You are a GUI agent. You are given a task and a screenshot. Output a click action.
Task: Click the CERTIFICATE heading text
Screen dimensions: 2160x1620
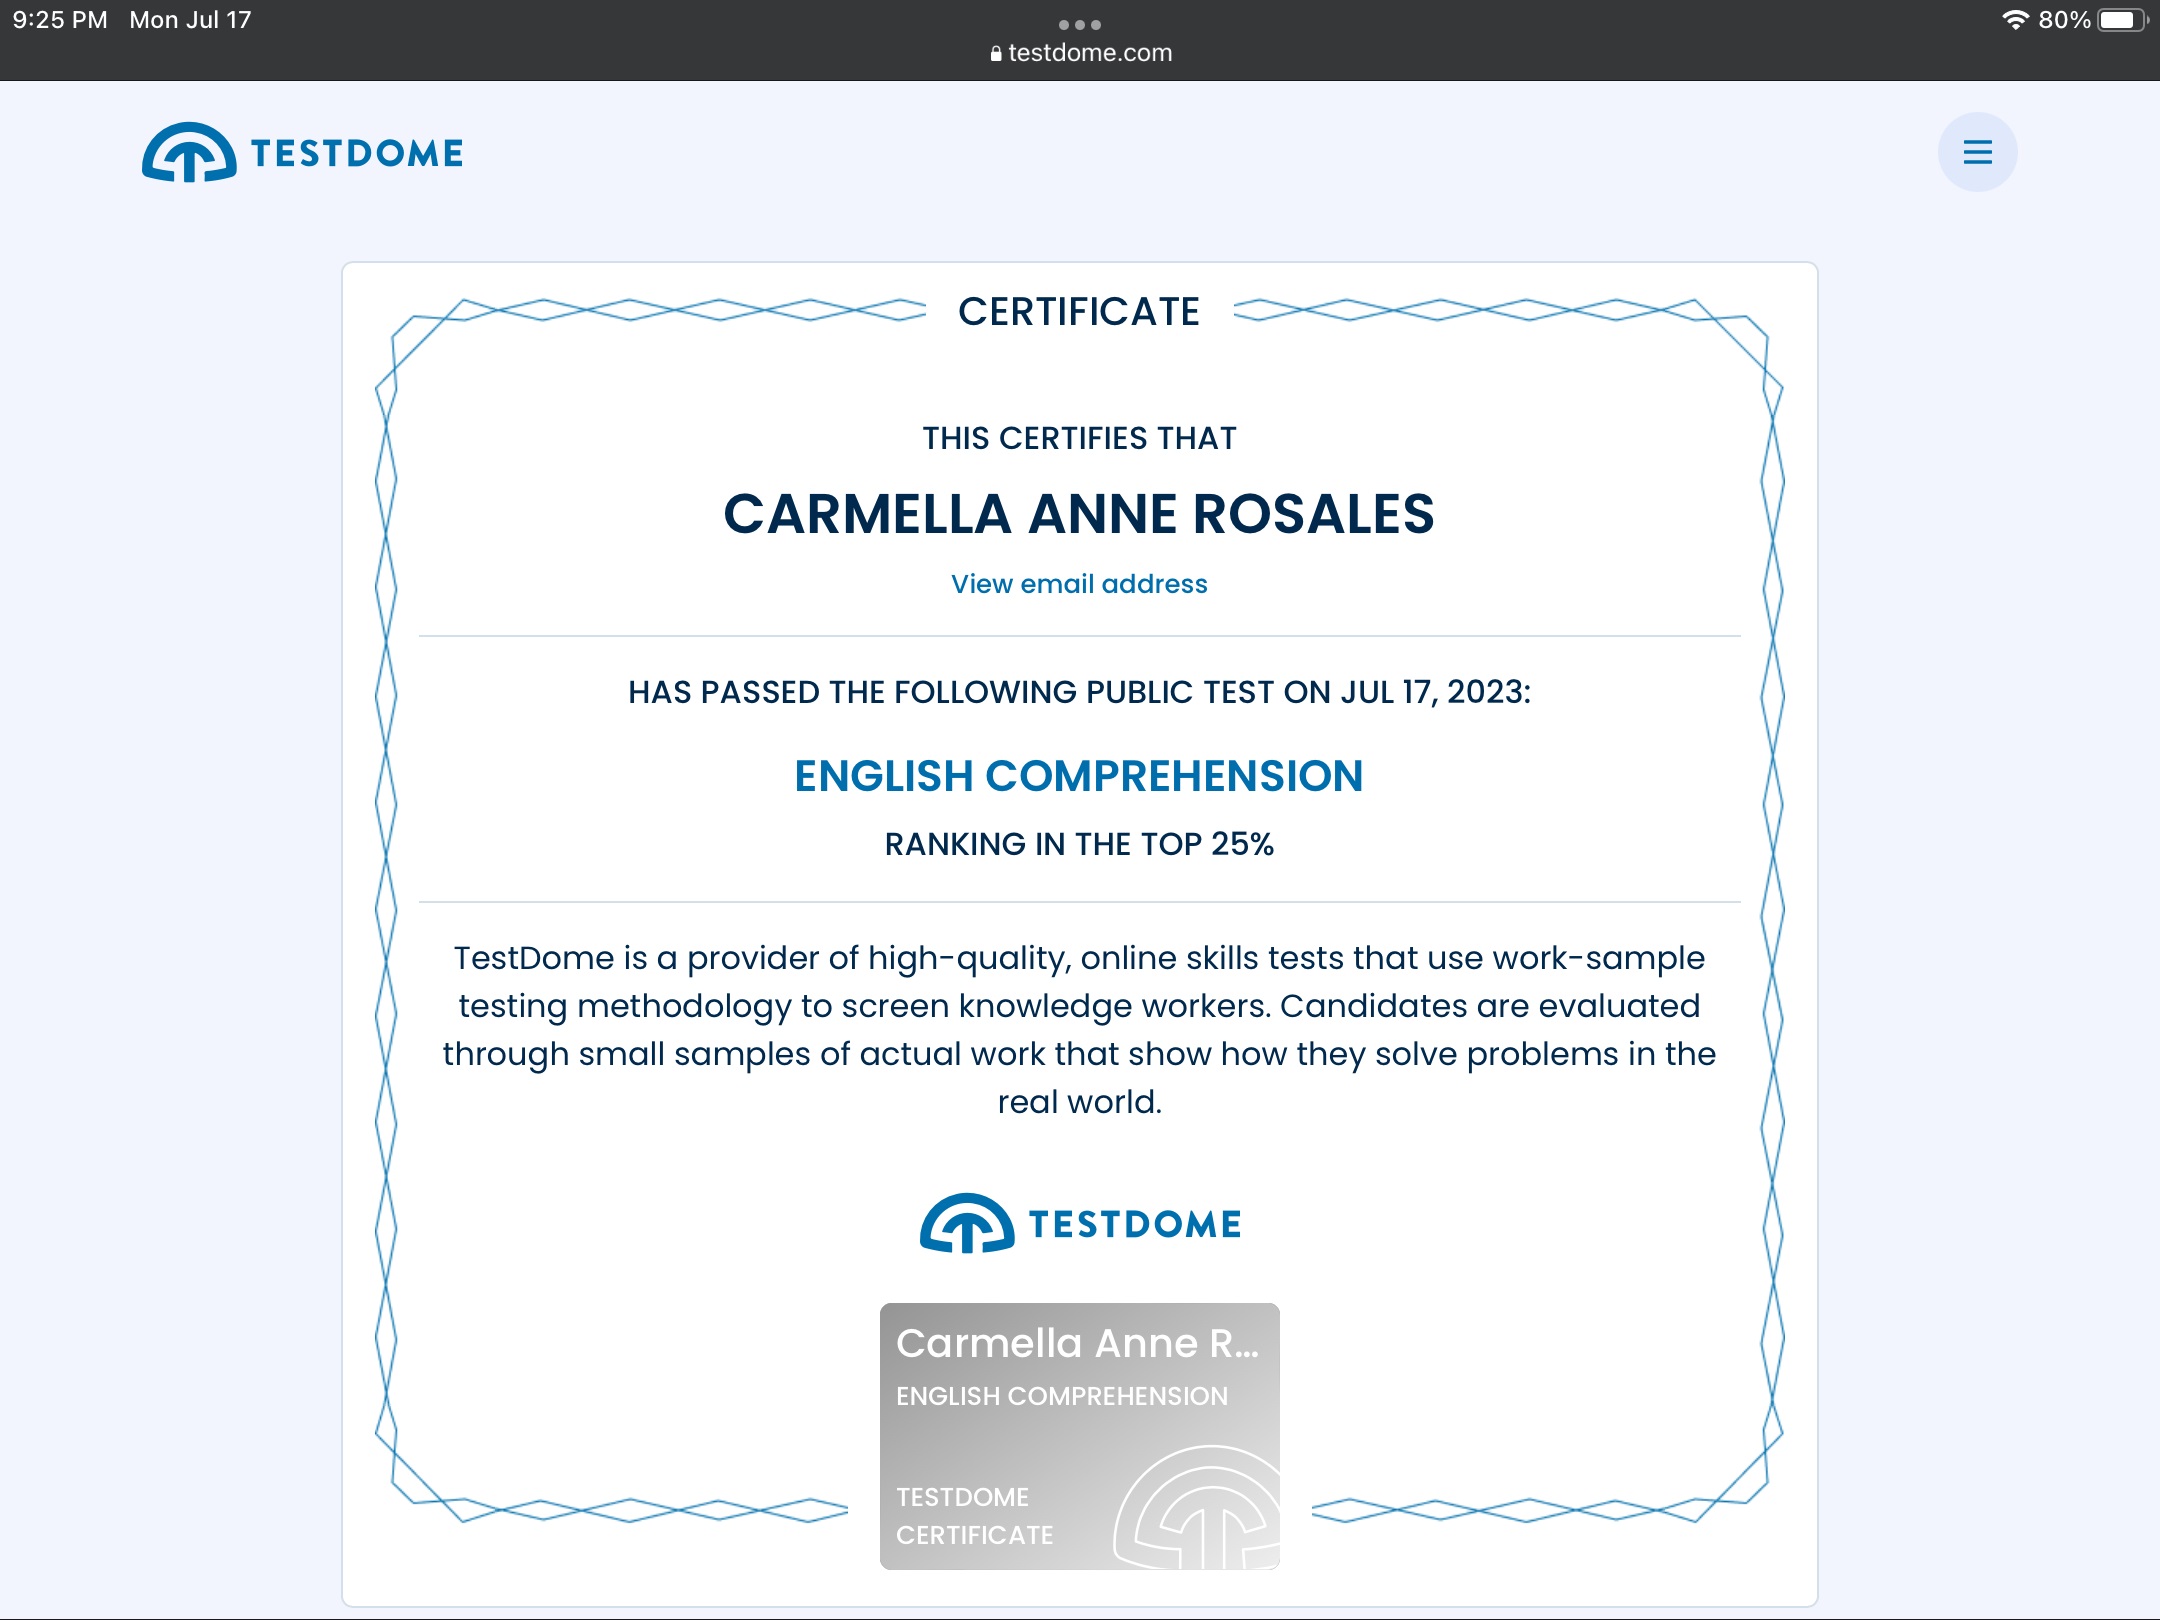point(1079,312)
